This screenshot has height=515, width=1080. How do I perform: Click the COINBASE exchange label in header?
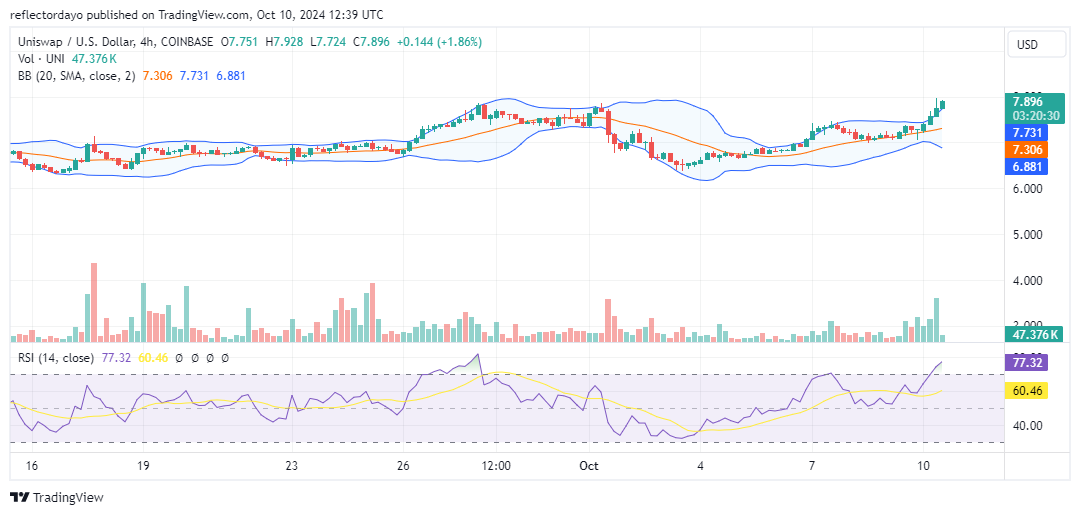[x=187, y=42]
